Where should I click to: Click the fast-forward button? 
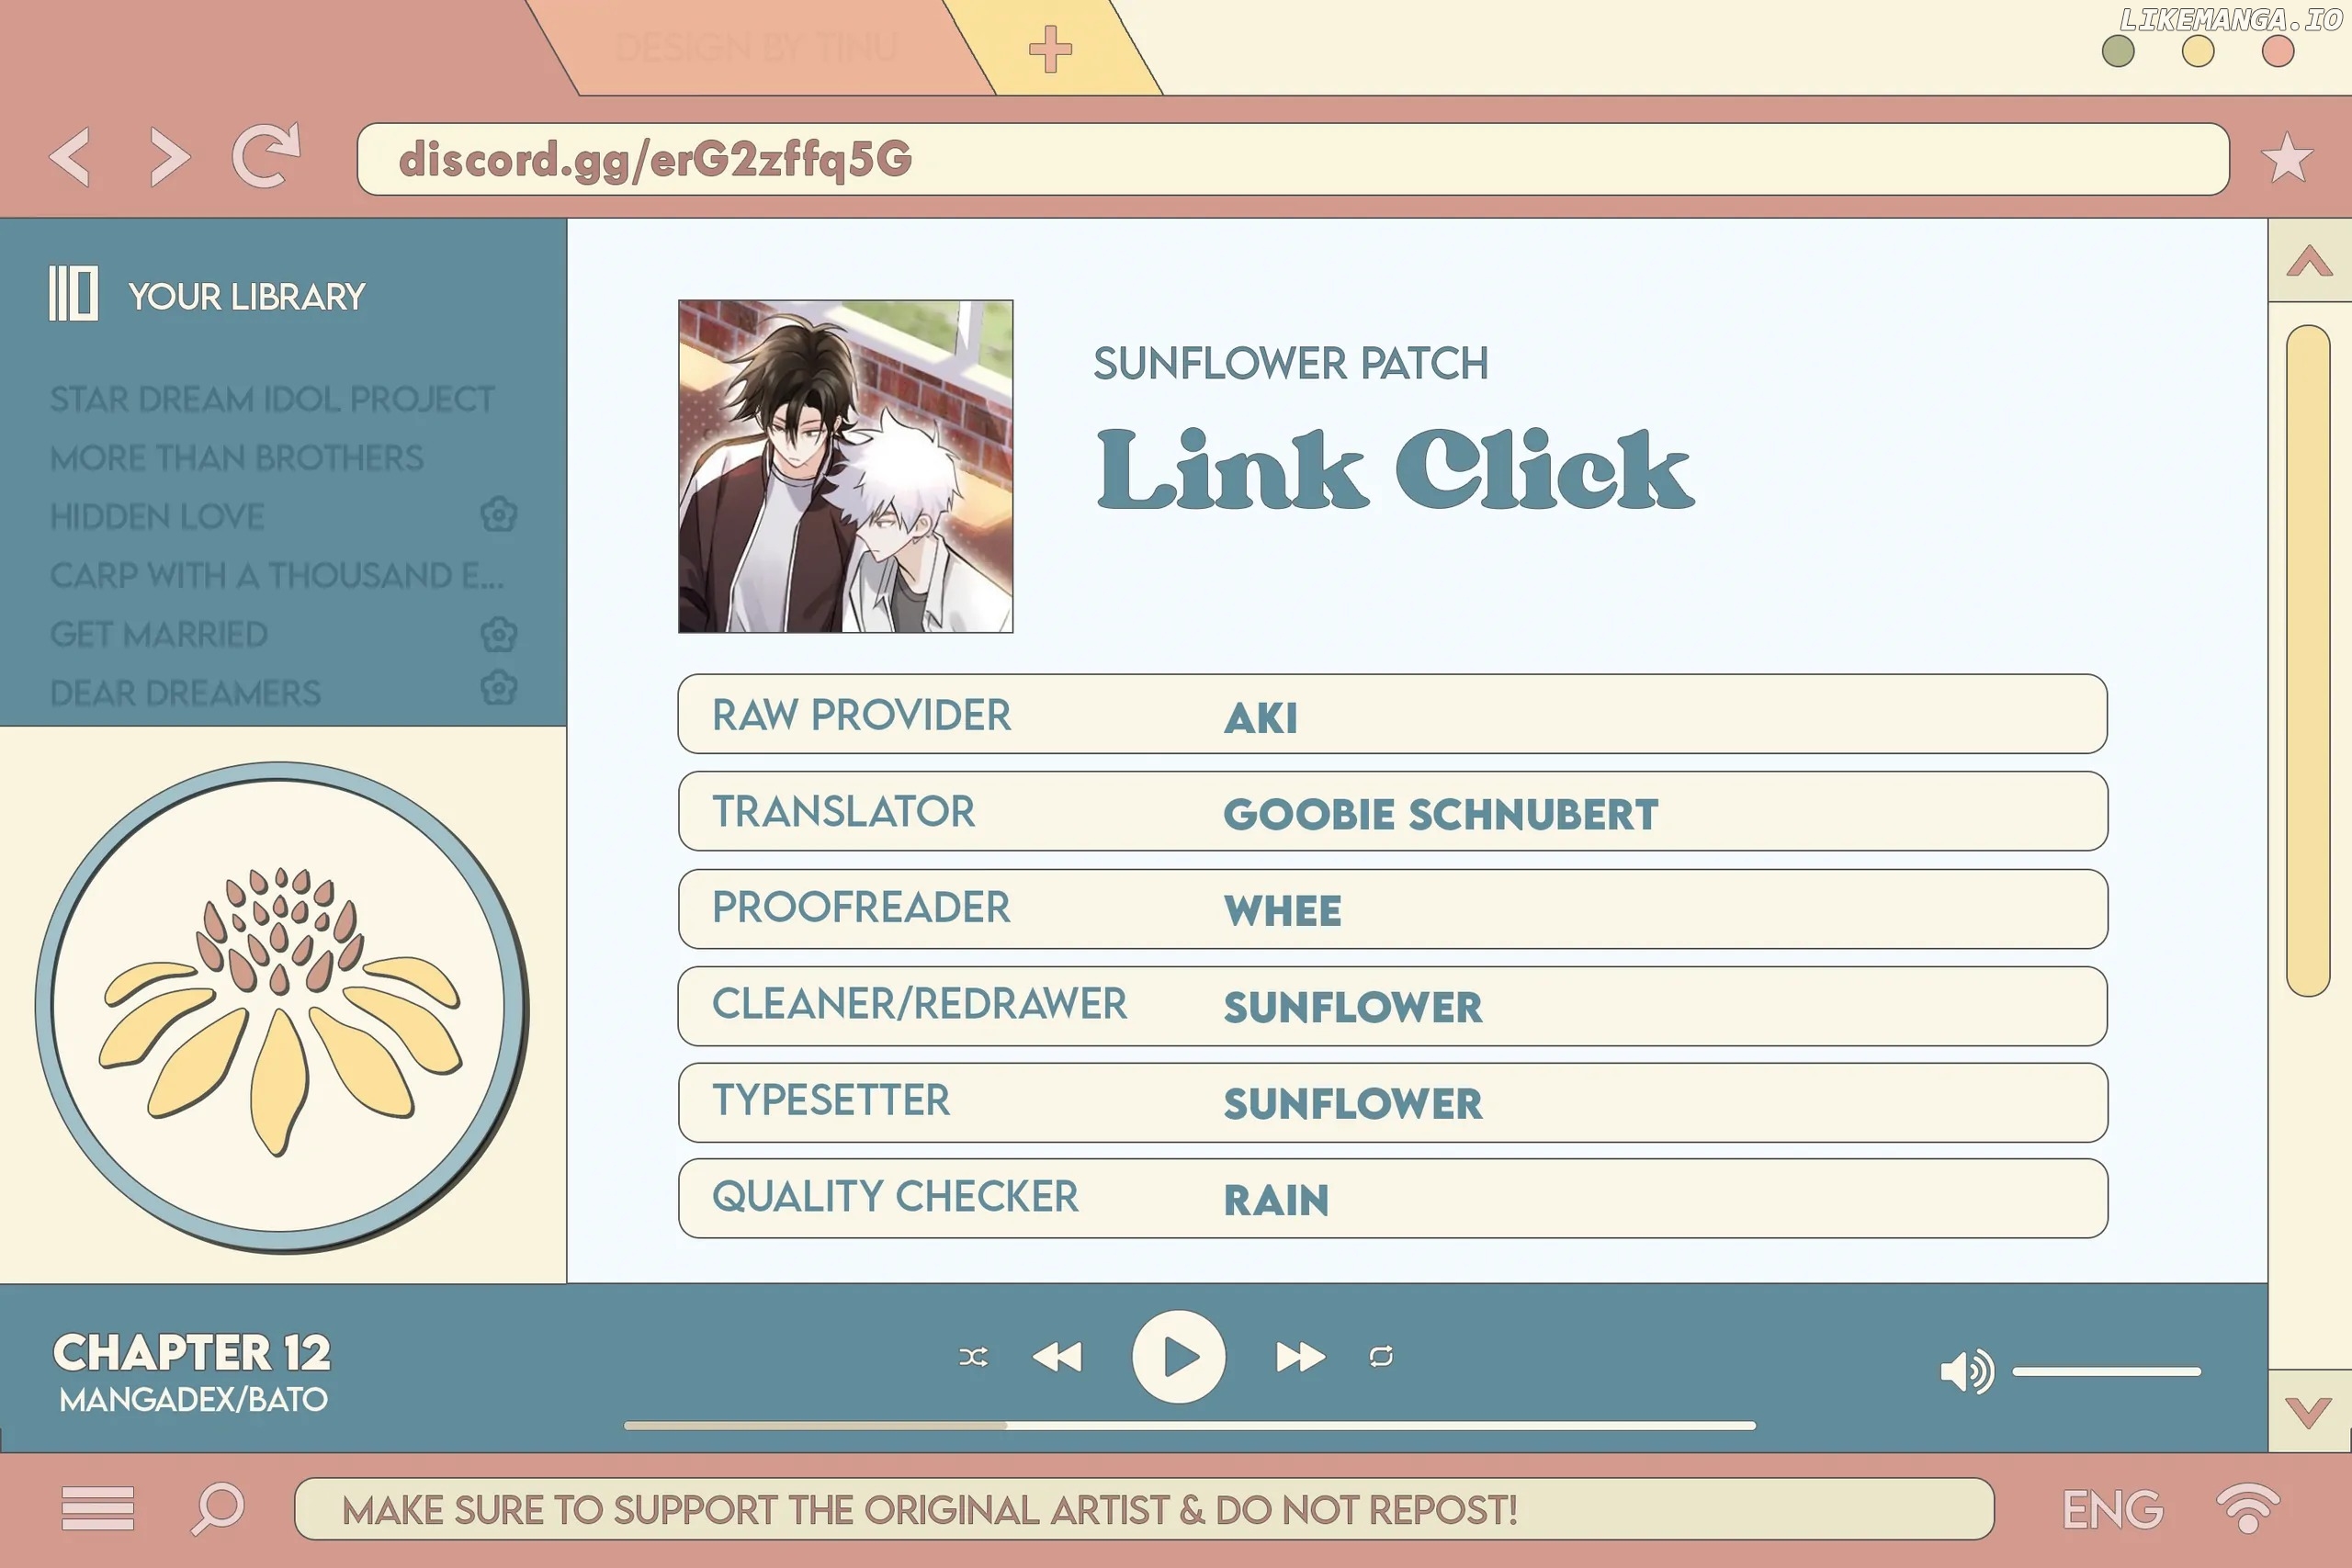(x=1300, y=1357)
